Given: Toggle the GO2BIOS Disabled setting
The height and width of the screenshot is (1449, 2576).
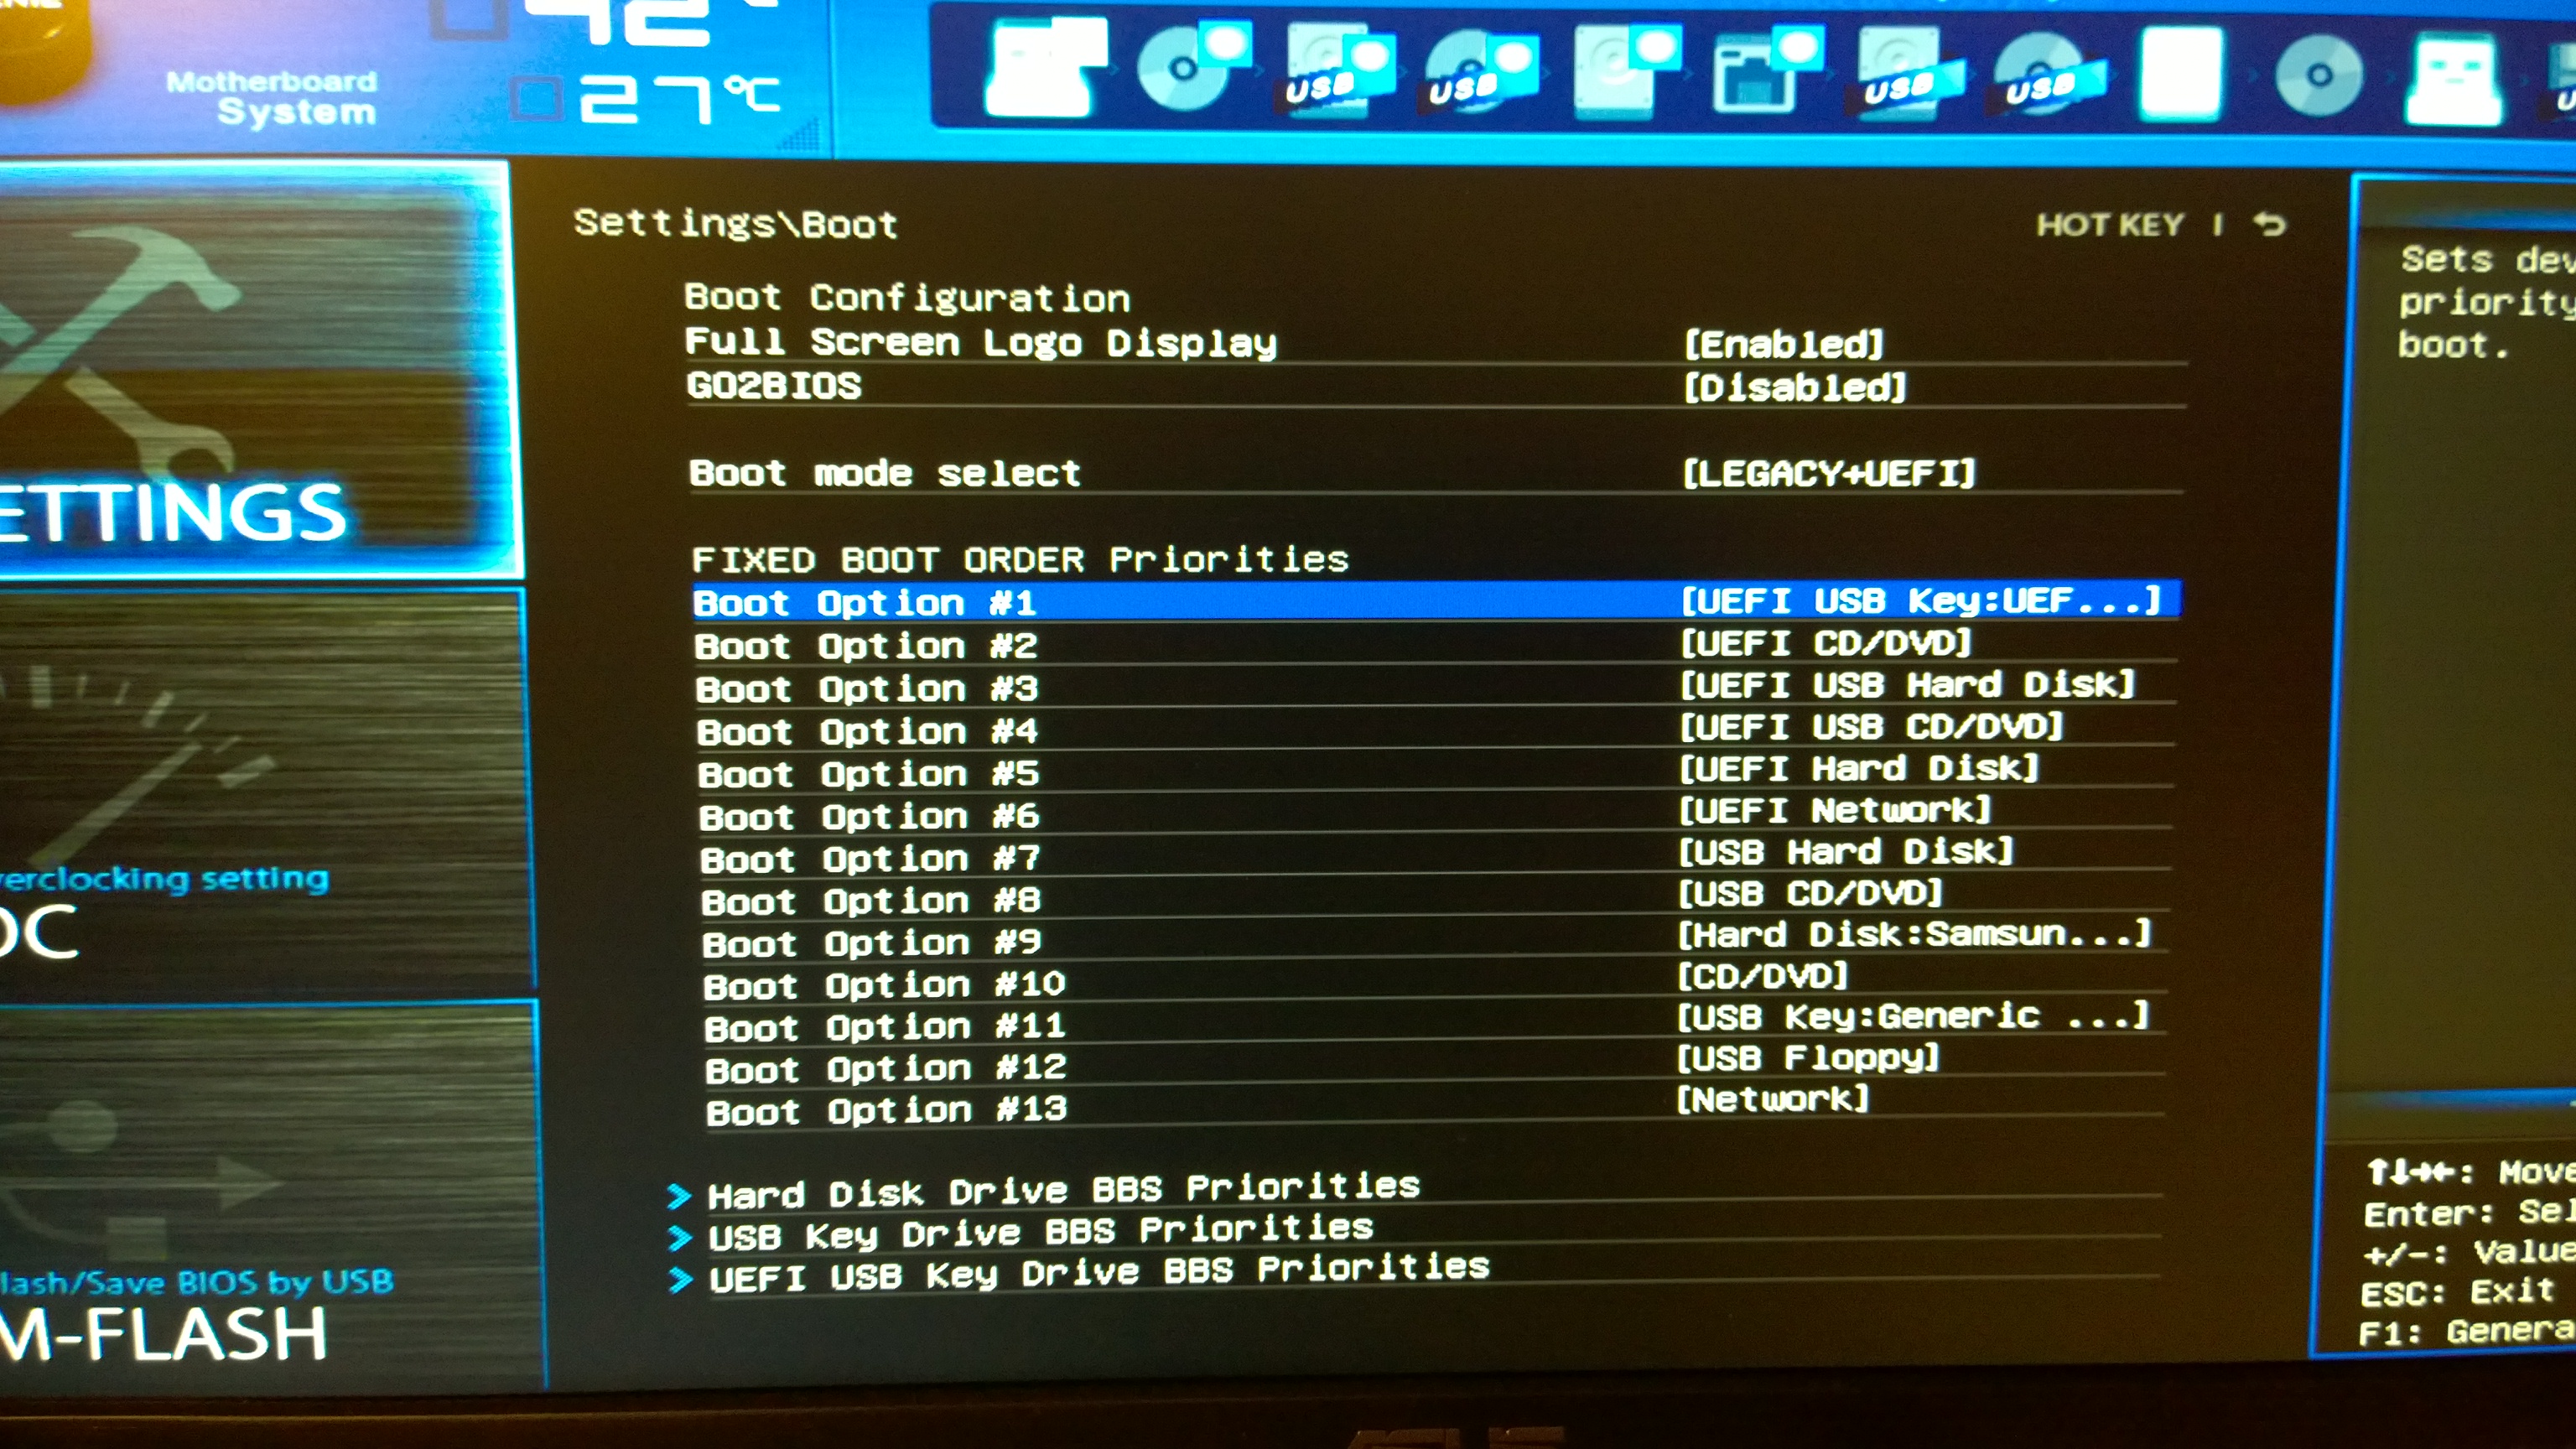Looking at the screenshot, I should click(1795, 388).
